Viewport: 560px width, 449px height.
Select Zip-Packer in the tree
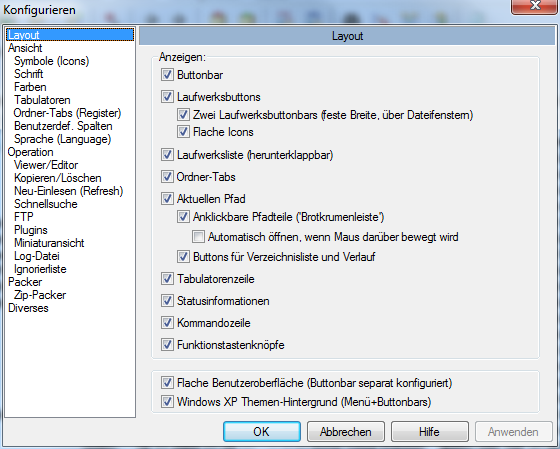point(40,295)
